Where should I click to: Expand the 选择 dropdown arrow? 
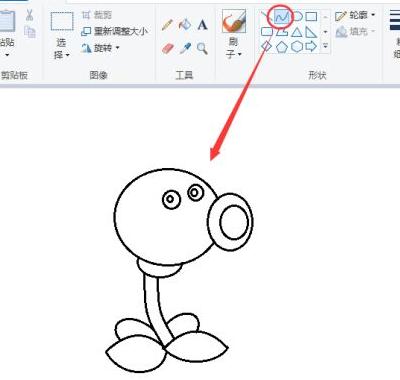click(x=68, y=55)
